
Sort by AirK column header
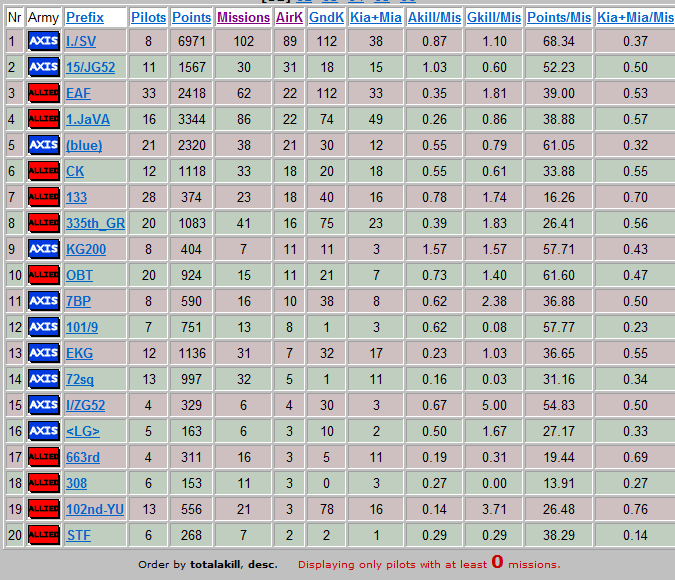point(289,17)
